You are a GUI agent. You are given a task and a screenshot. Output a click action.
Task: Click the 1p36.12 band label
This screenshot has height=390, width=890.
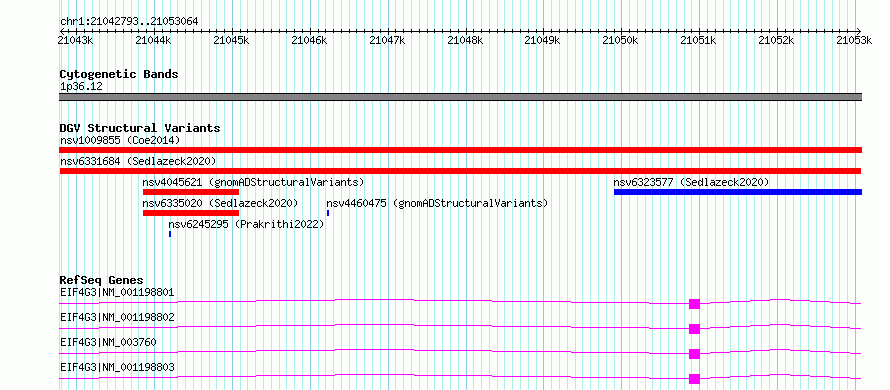coord(81,87)
